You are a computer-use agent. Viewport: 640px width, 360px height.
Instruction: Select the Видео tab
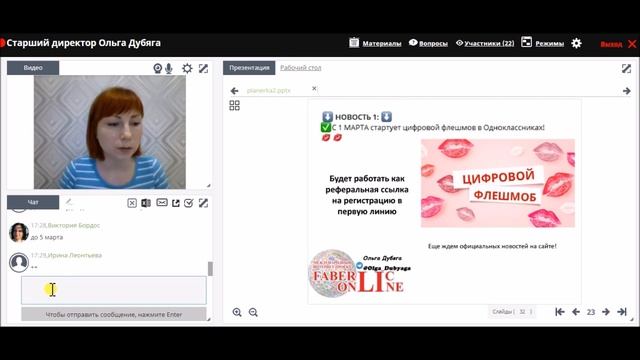coord(33,68)
